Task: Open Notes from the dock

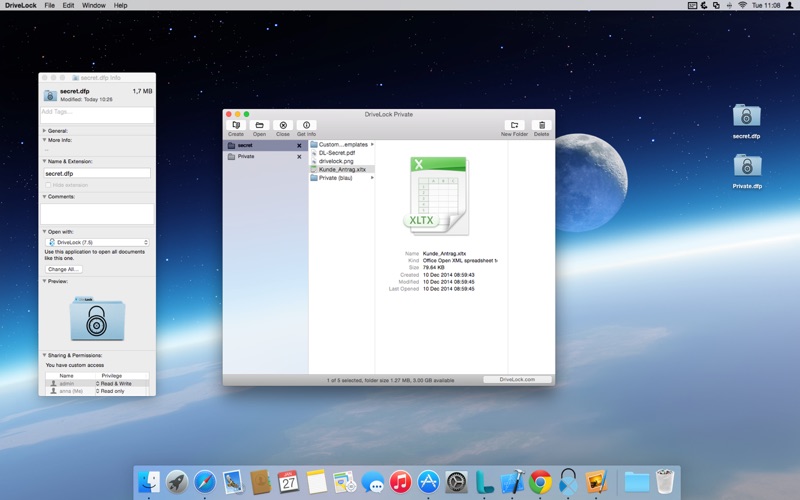Action: (316, 482)
